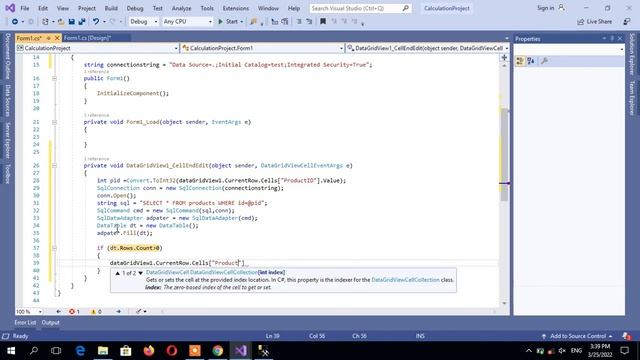Viewport: 640px width, 360px height.
Task: Open the Start button dropdown arrow
Action: pos(242,22)
